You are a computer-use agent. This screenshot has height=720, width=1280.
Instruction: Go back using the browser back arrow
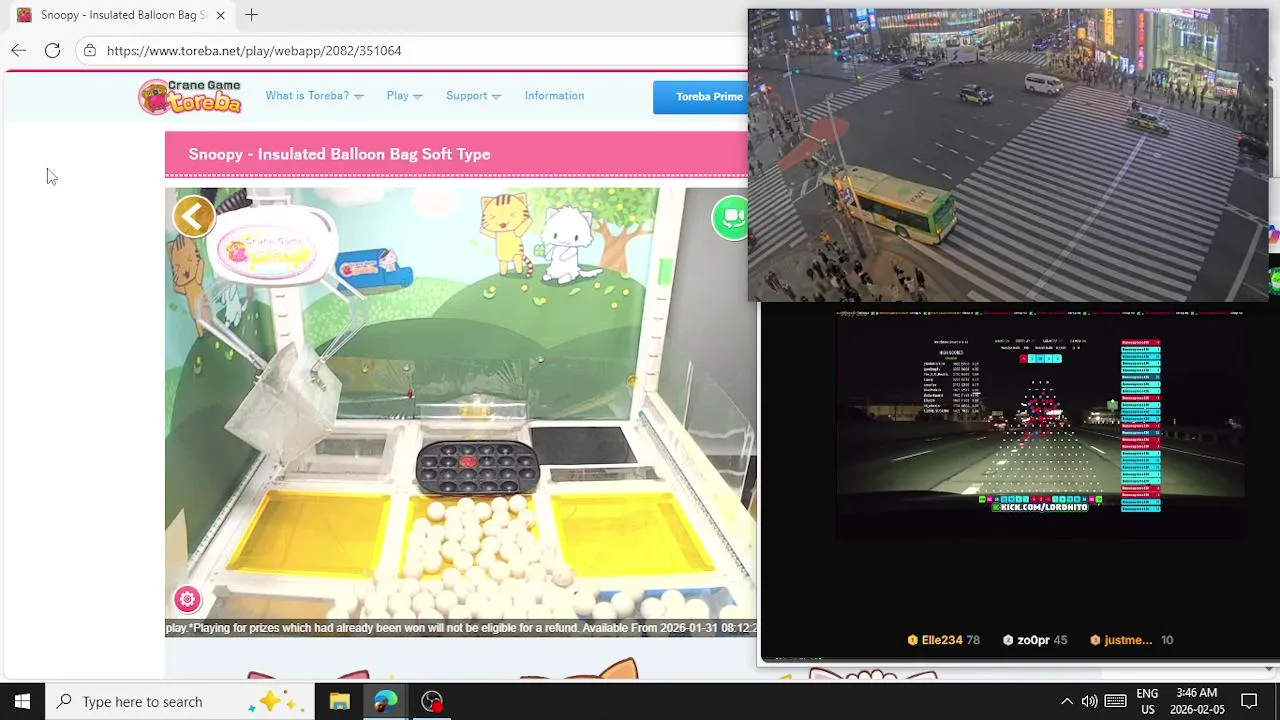tap(19, 50)
